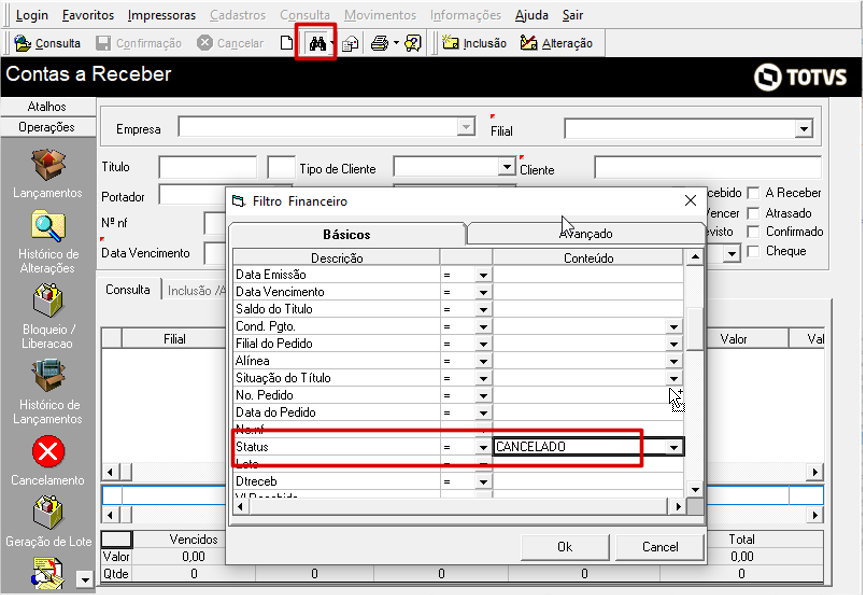Screen dimensions: 863x595
Task: Open Situação do Título content dropdown
Action: point(674,379)
